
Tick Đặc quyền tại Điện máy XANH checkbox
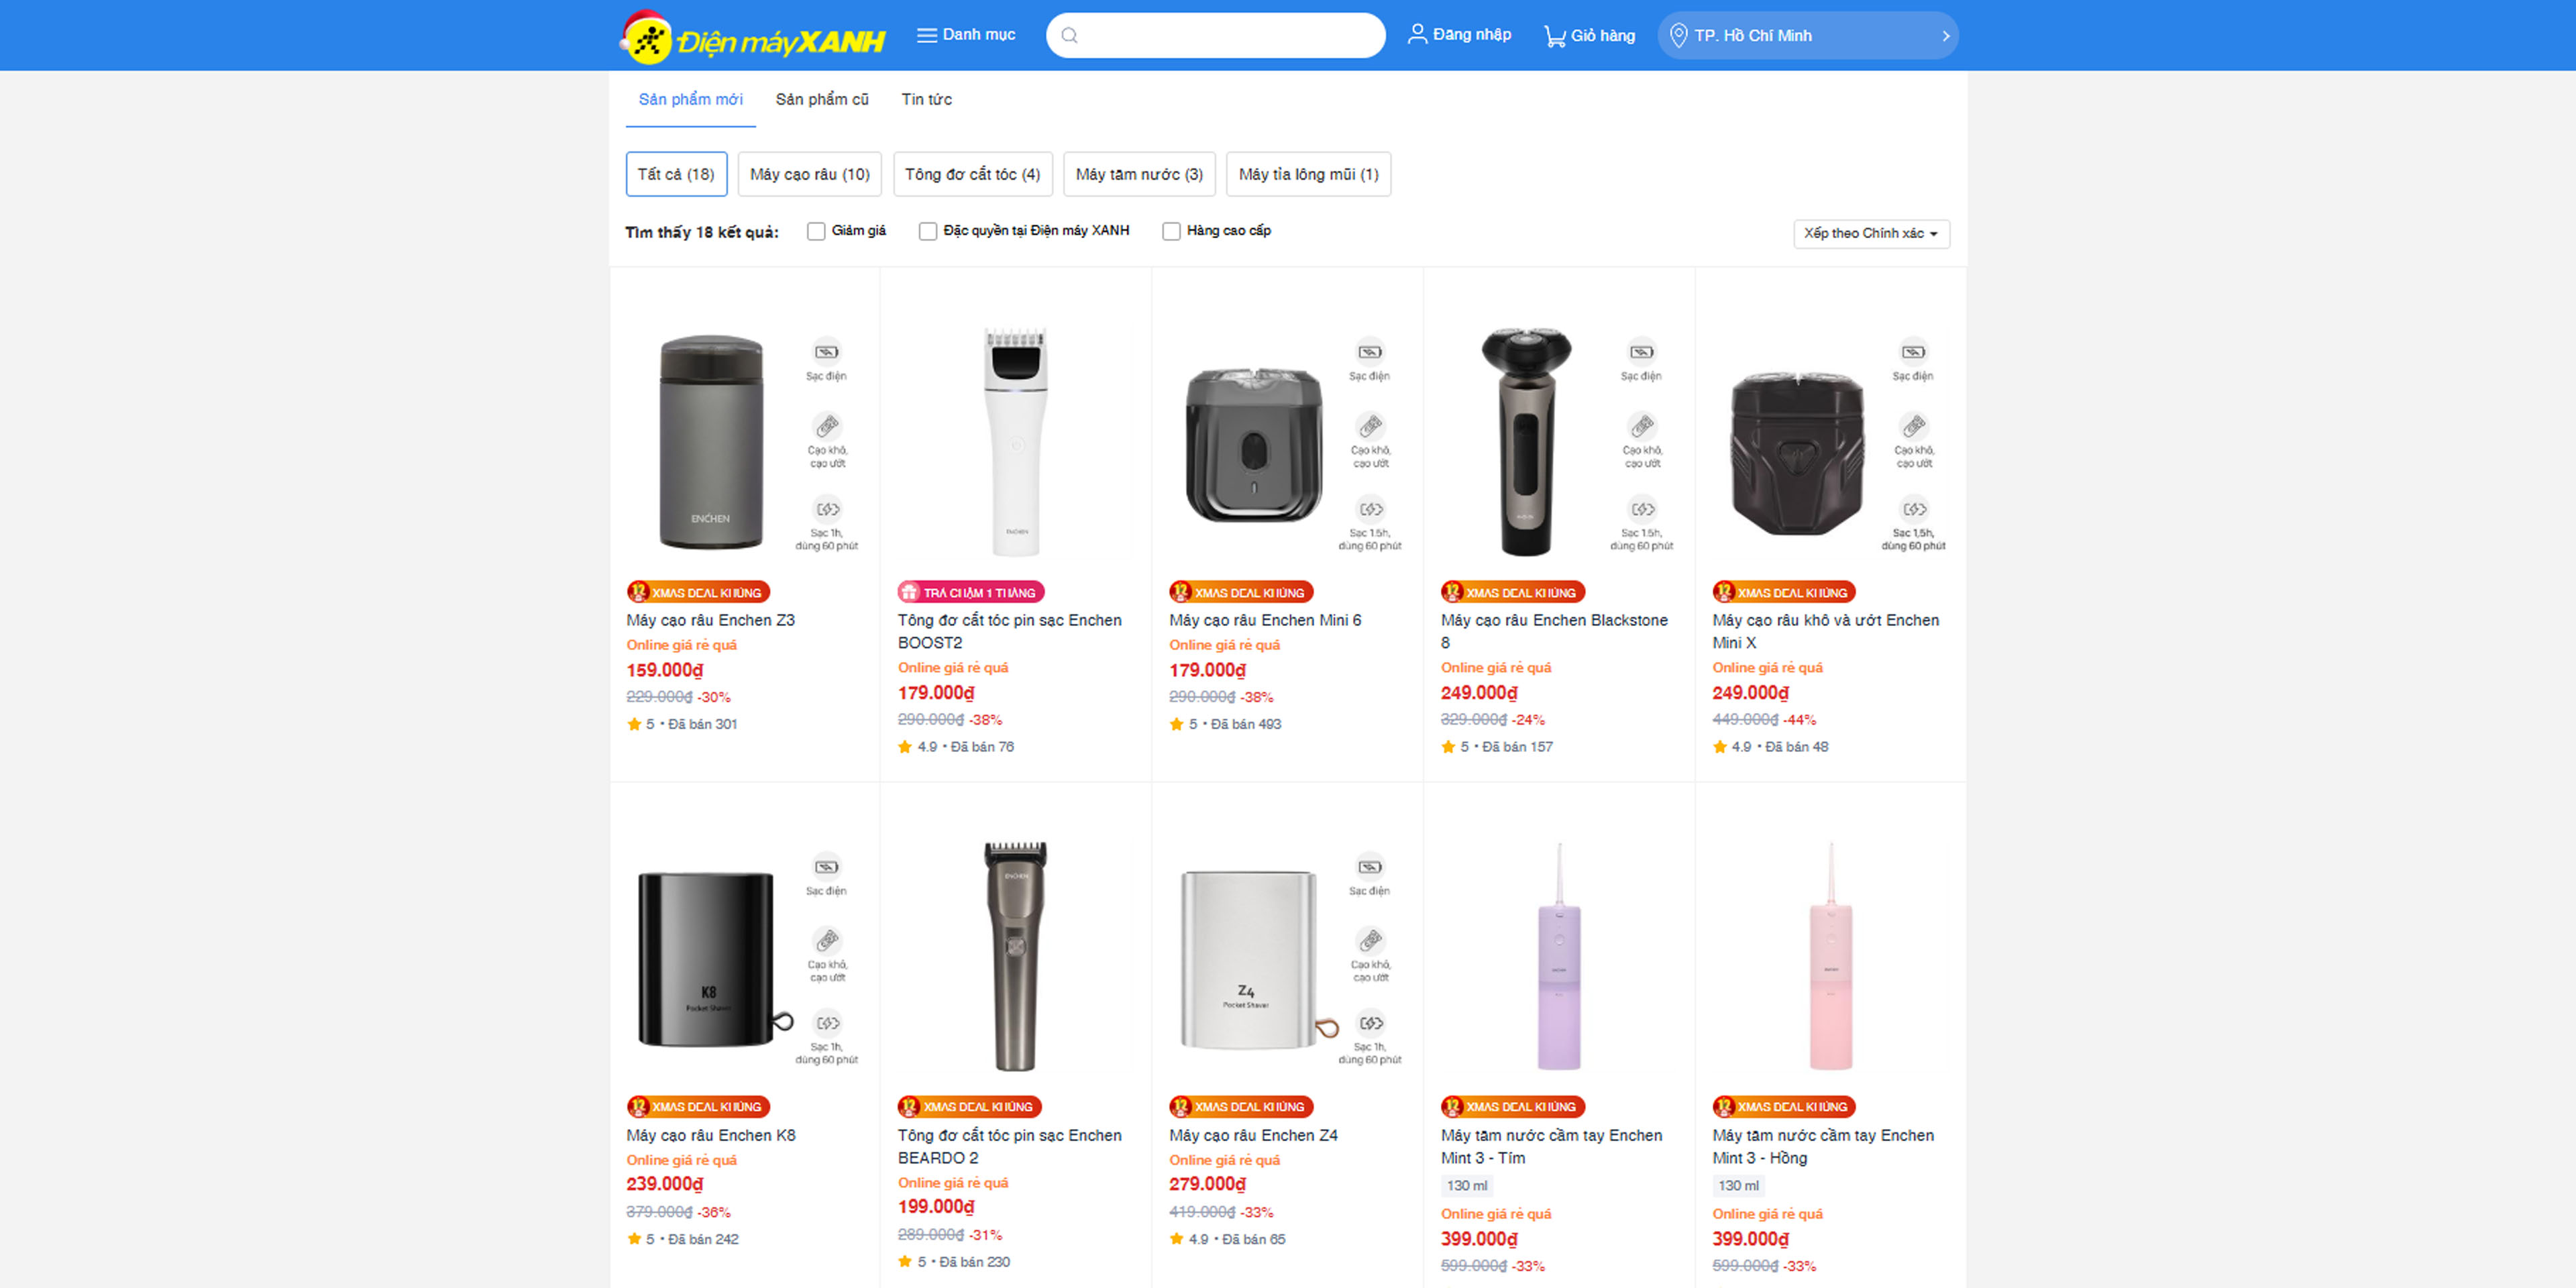(x=927, y=231)
